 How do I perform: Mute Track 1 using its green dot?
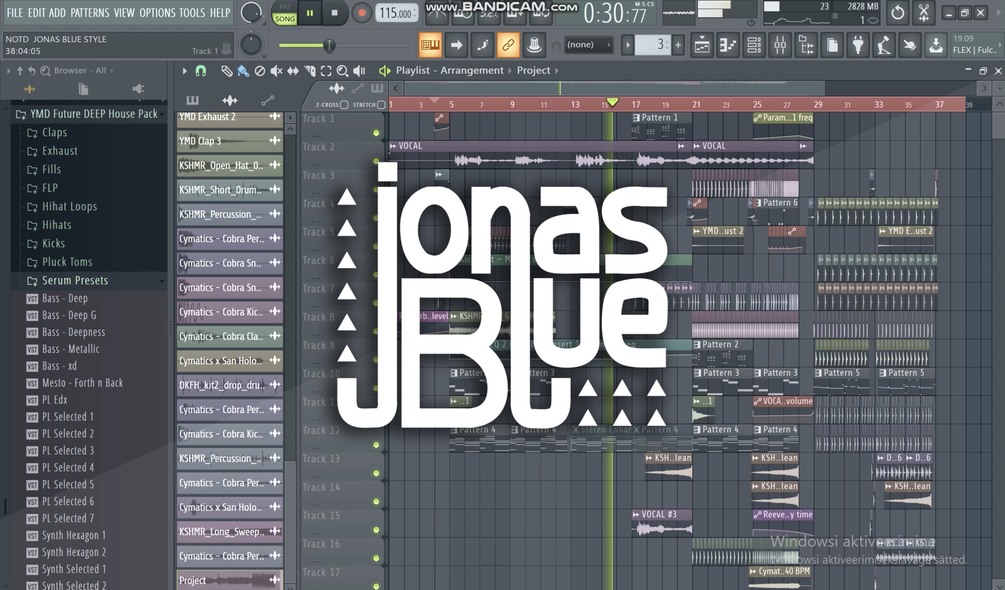coord(376,133)
